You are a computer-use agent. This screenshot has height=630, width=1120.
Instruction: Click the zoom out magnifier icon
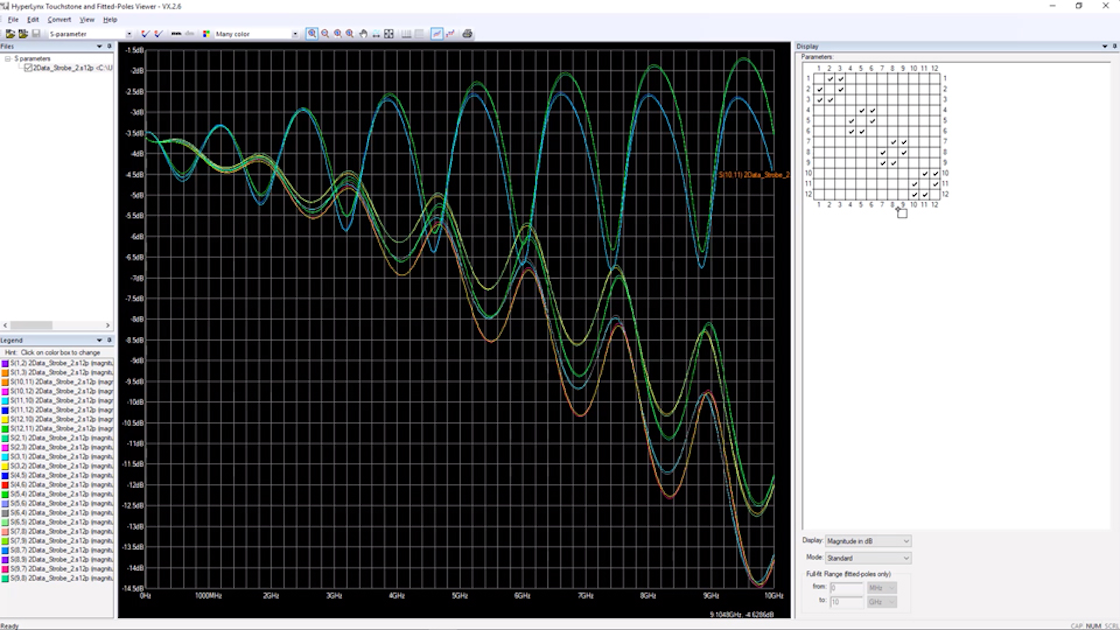325,34
